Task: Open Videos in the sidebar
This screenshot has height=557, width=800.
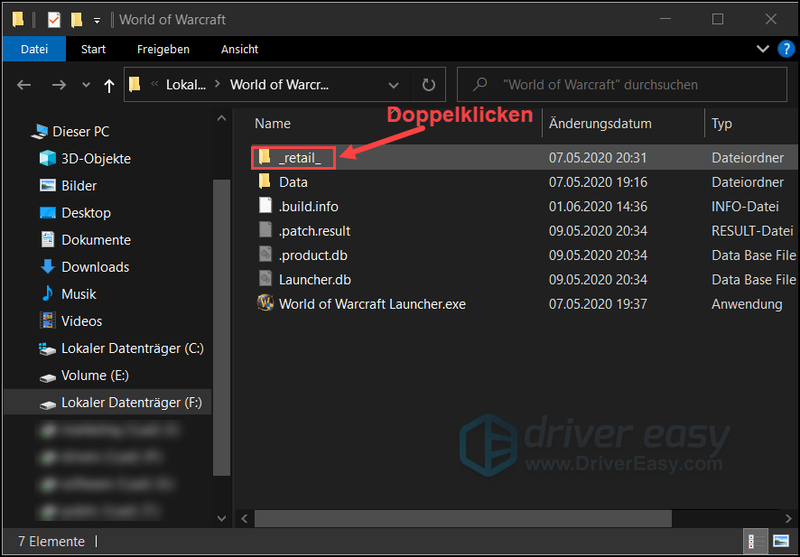Action: [x=82, y=321]
